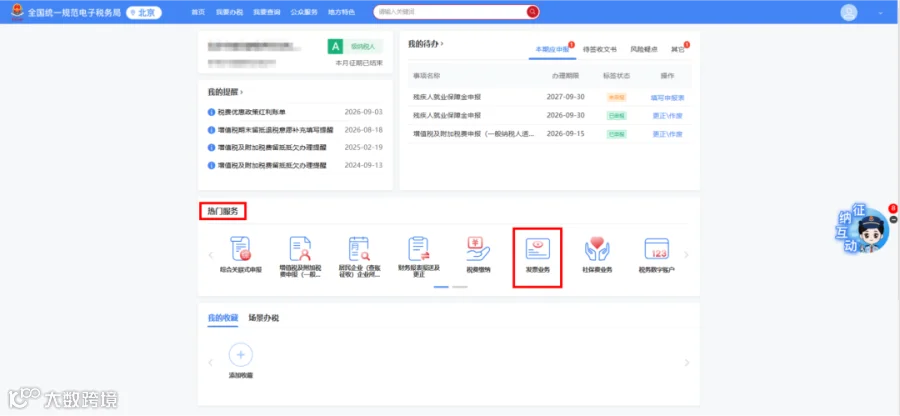Screen dimensions: 900x416
Task: Click info icon beside 2025-02-19 reminder
Action: (x=211, y=147)
